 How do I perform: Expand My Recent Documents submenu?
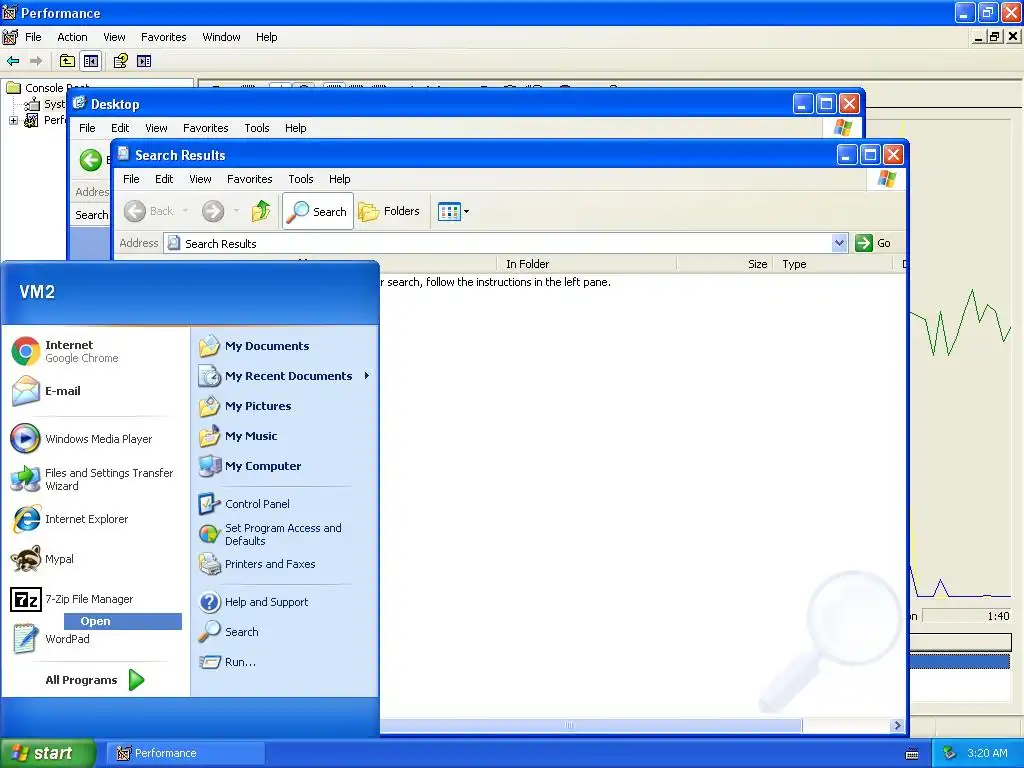[x=366, y=376]
